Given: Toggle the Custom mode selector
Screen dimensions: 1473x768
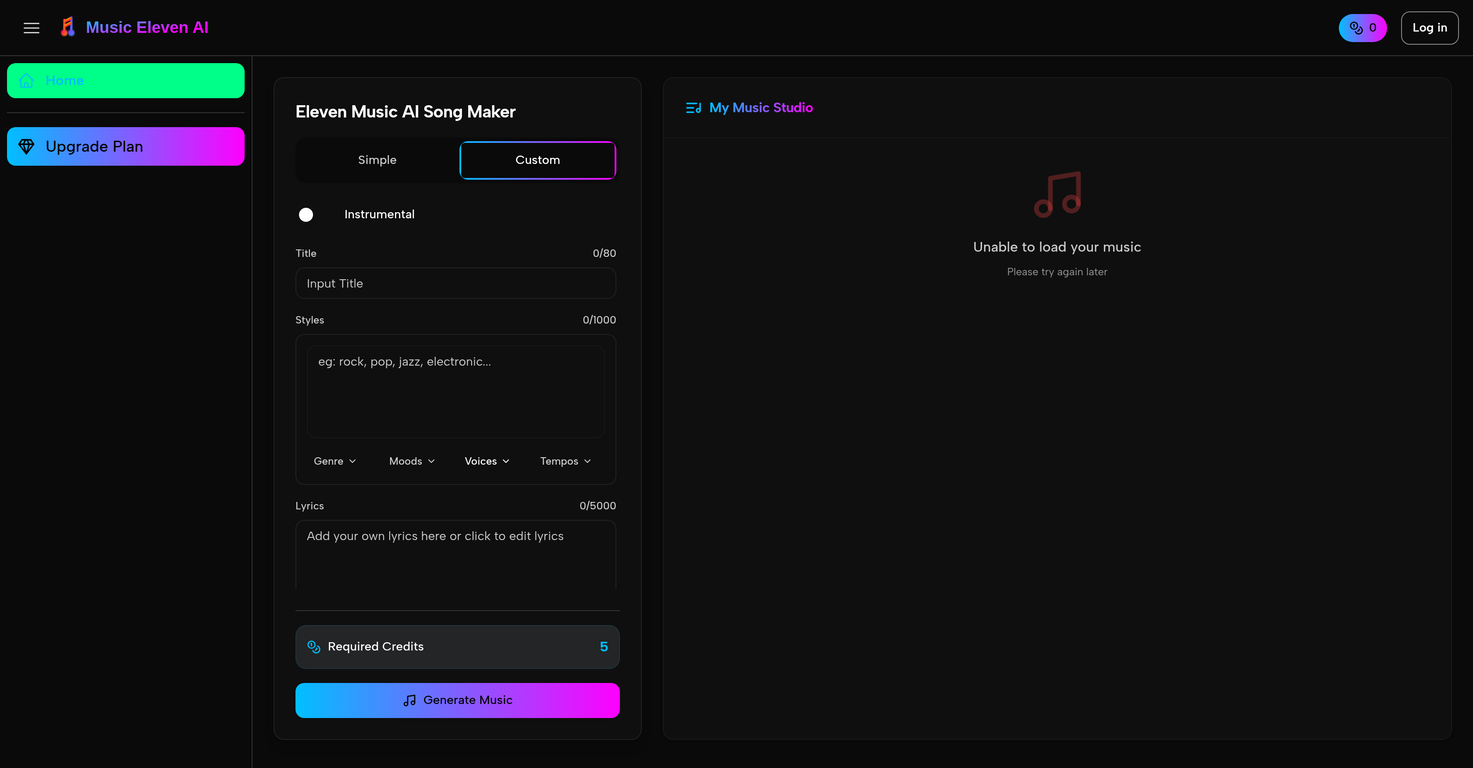Looking at the screenshot, I should [x=537, y=160].
